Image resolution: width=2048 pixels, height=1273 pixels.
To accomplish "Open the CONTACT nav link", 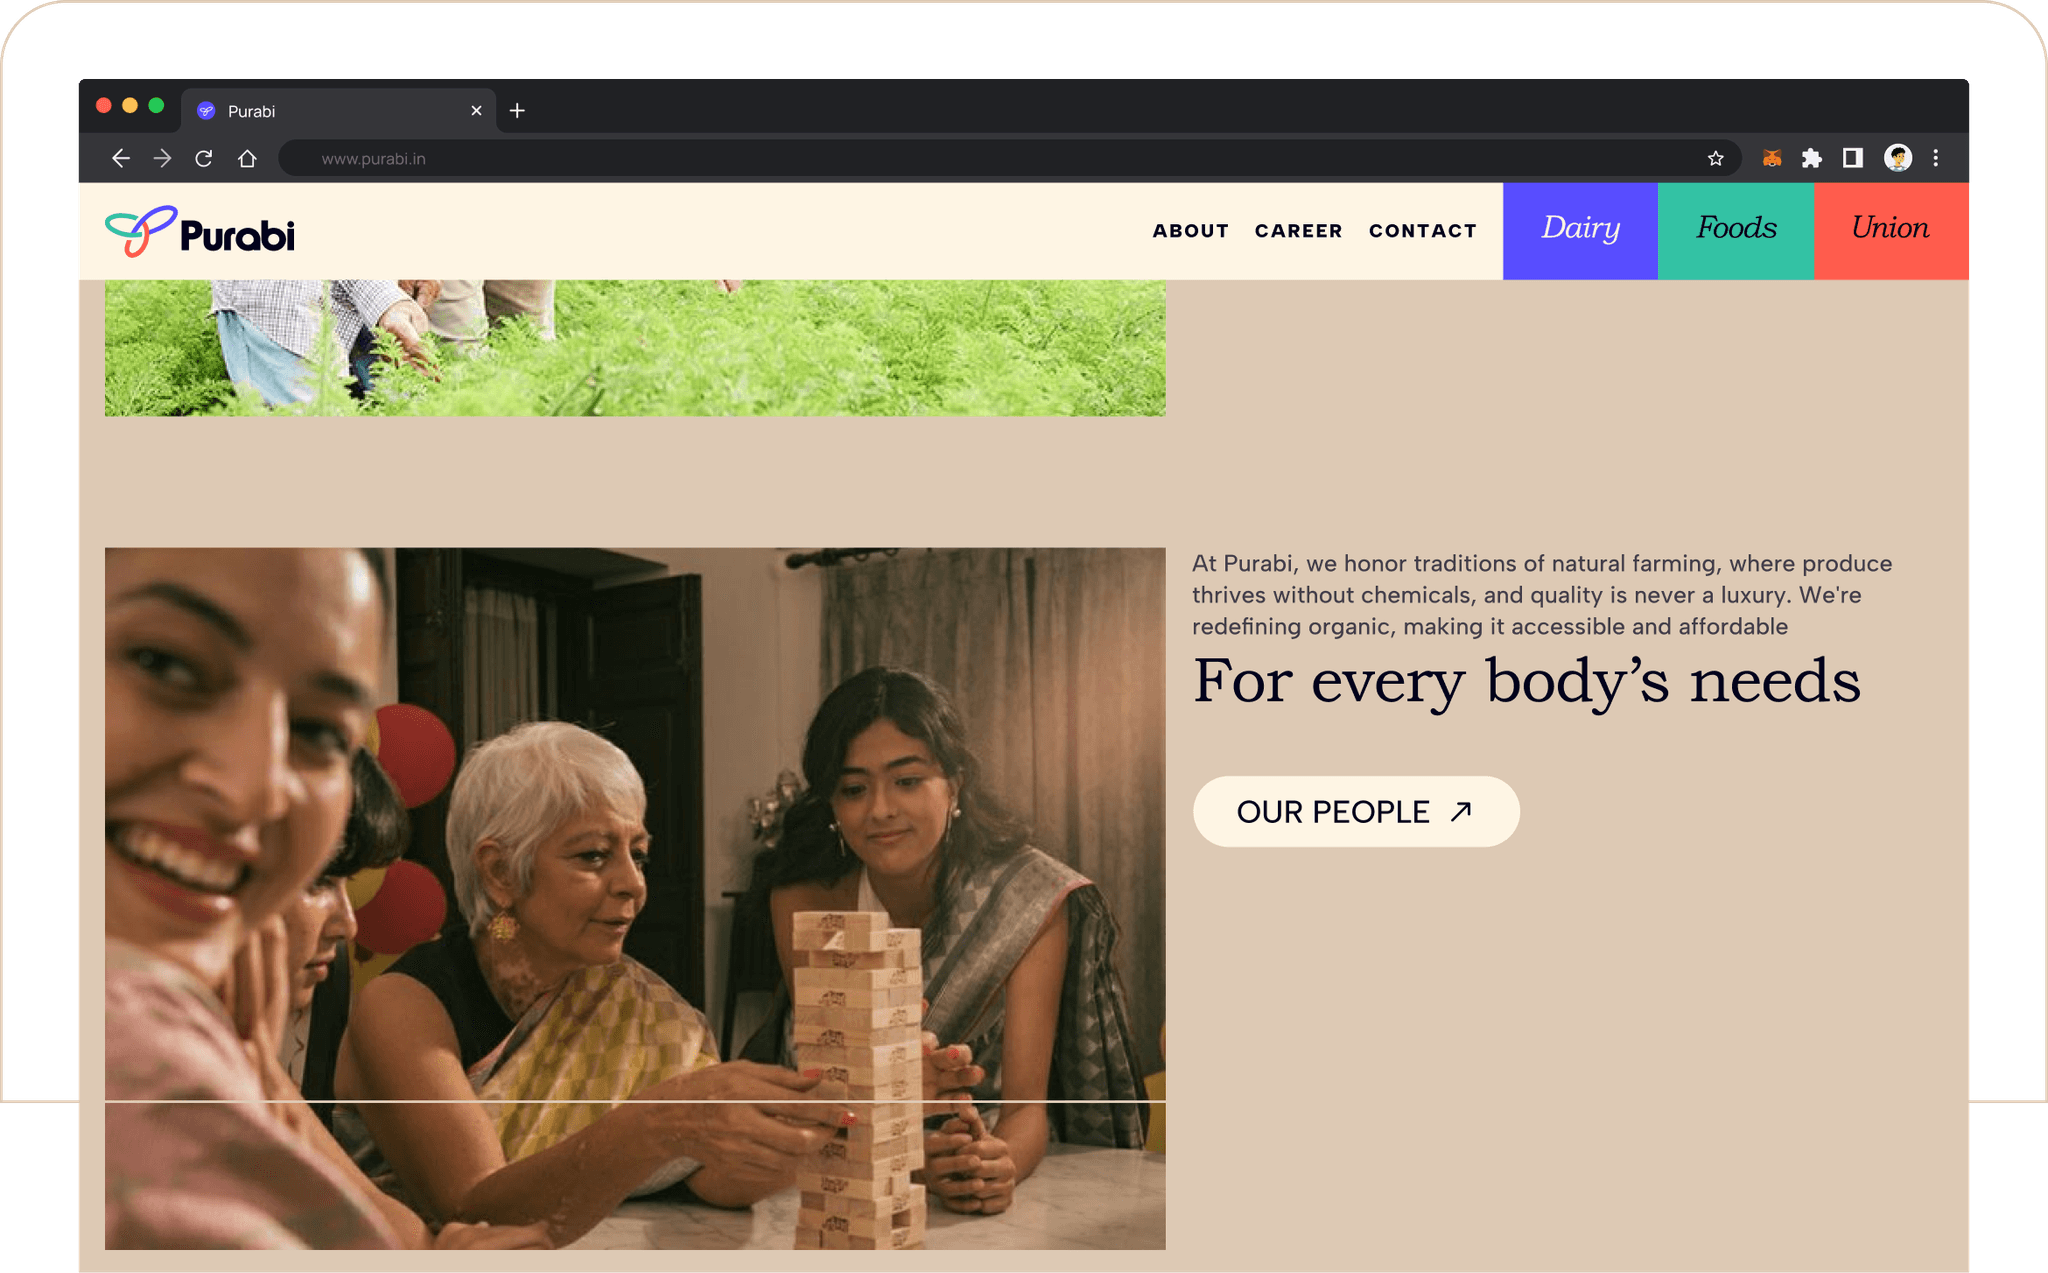I will [1422, 231].
